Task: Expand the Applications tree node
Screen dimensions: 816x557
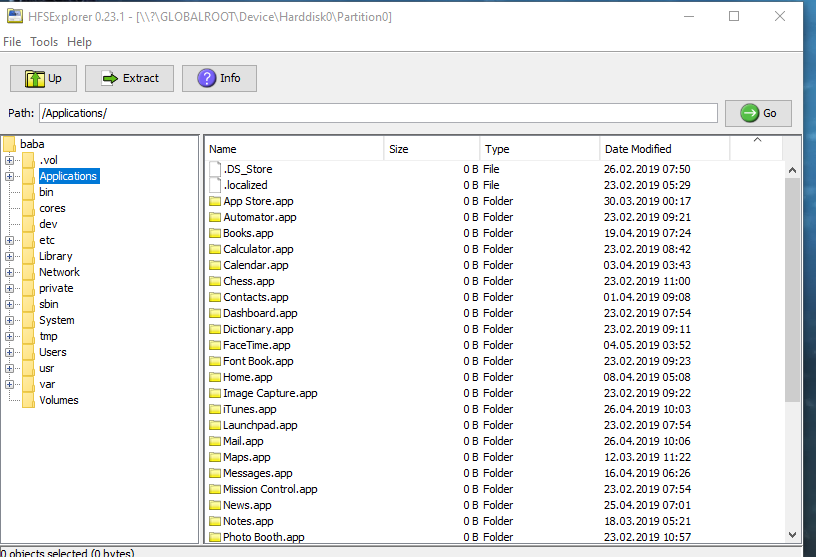Action: [x=9, y=176]
